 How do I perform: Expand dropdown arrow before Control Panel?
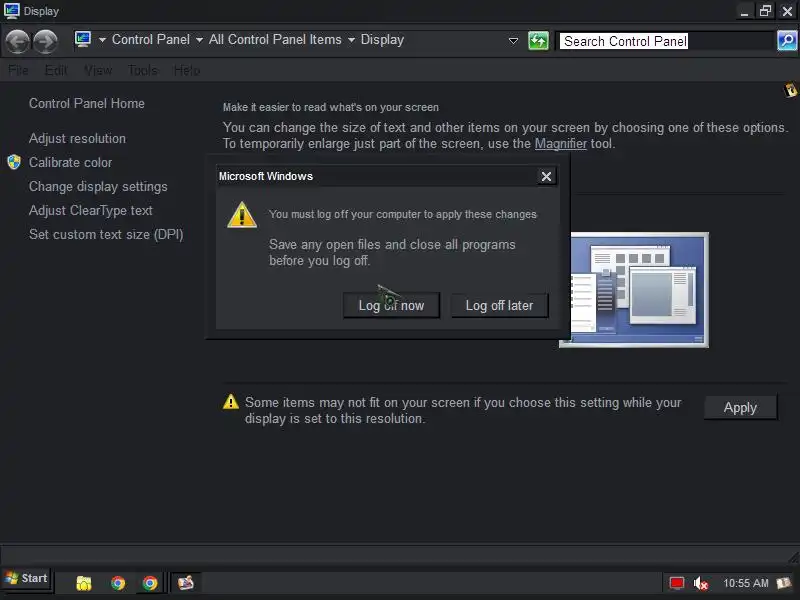coord(102,40)
